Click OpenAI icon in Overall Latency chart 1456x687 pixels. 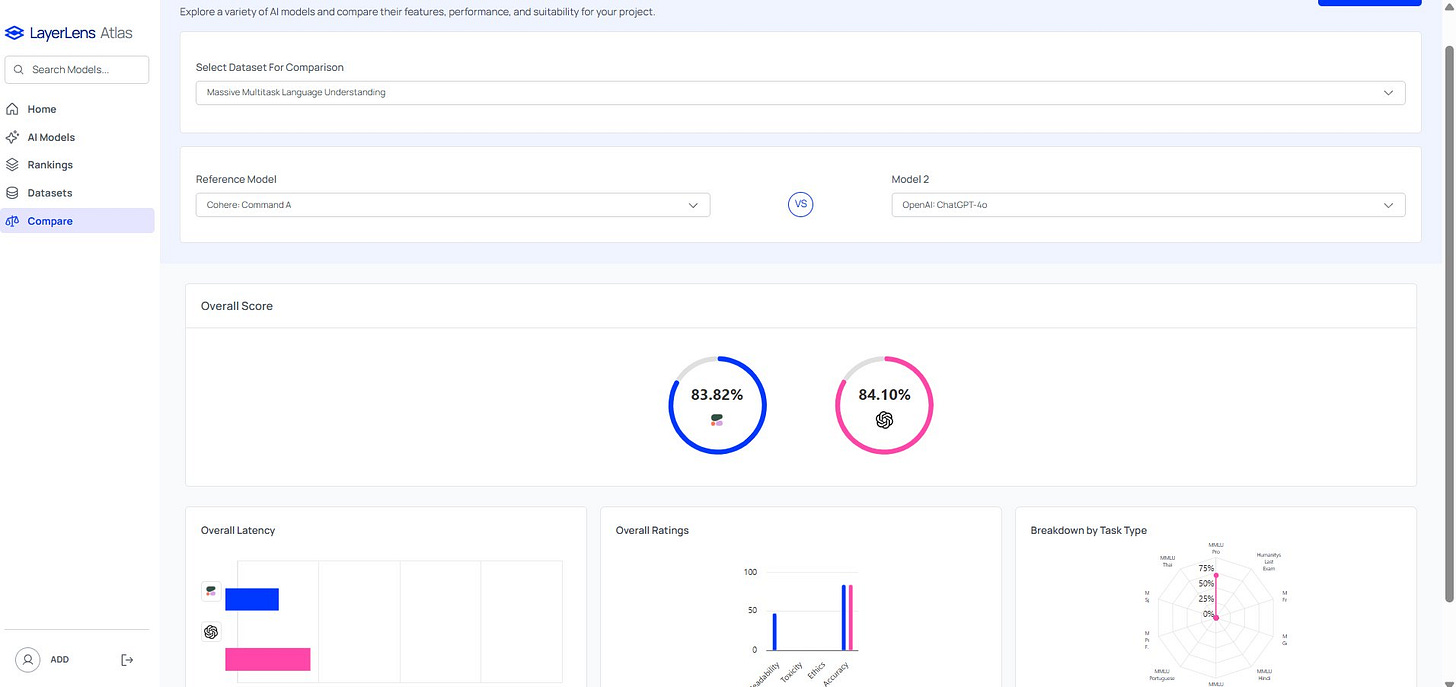pos(211,632)
